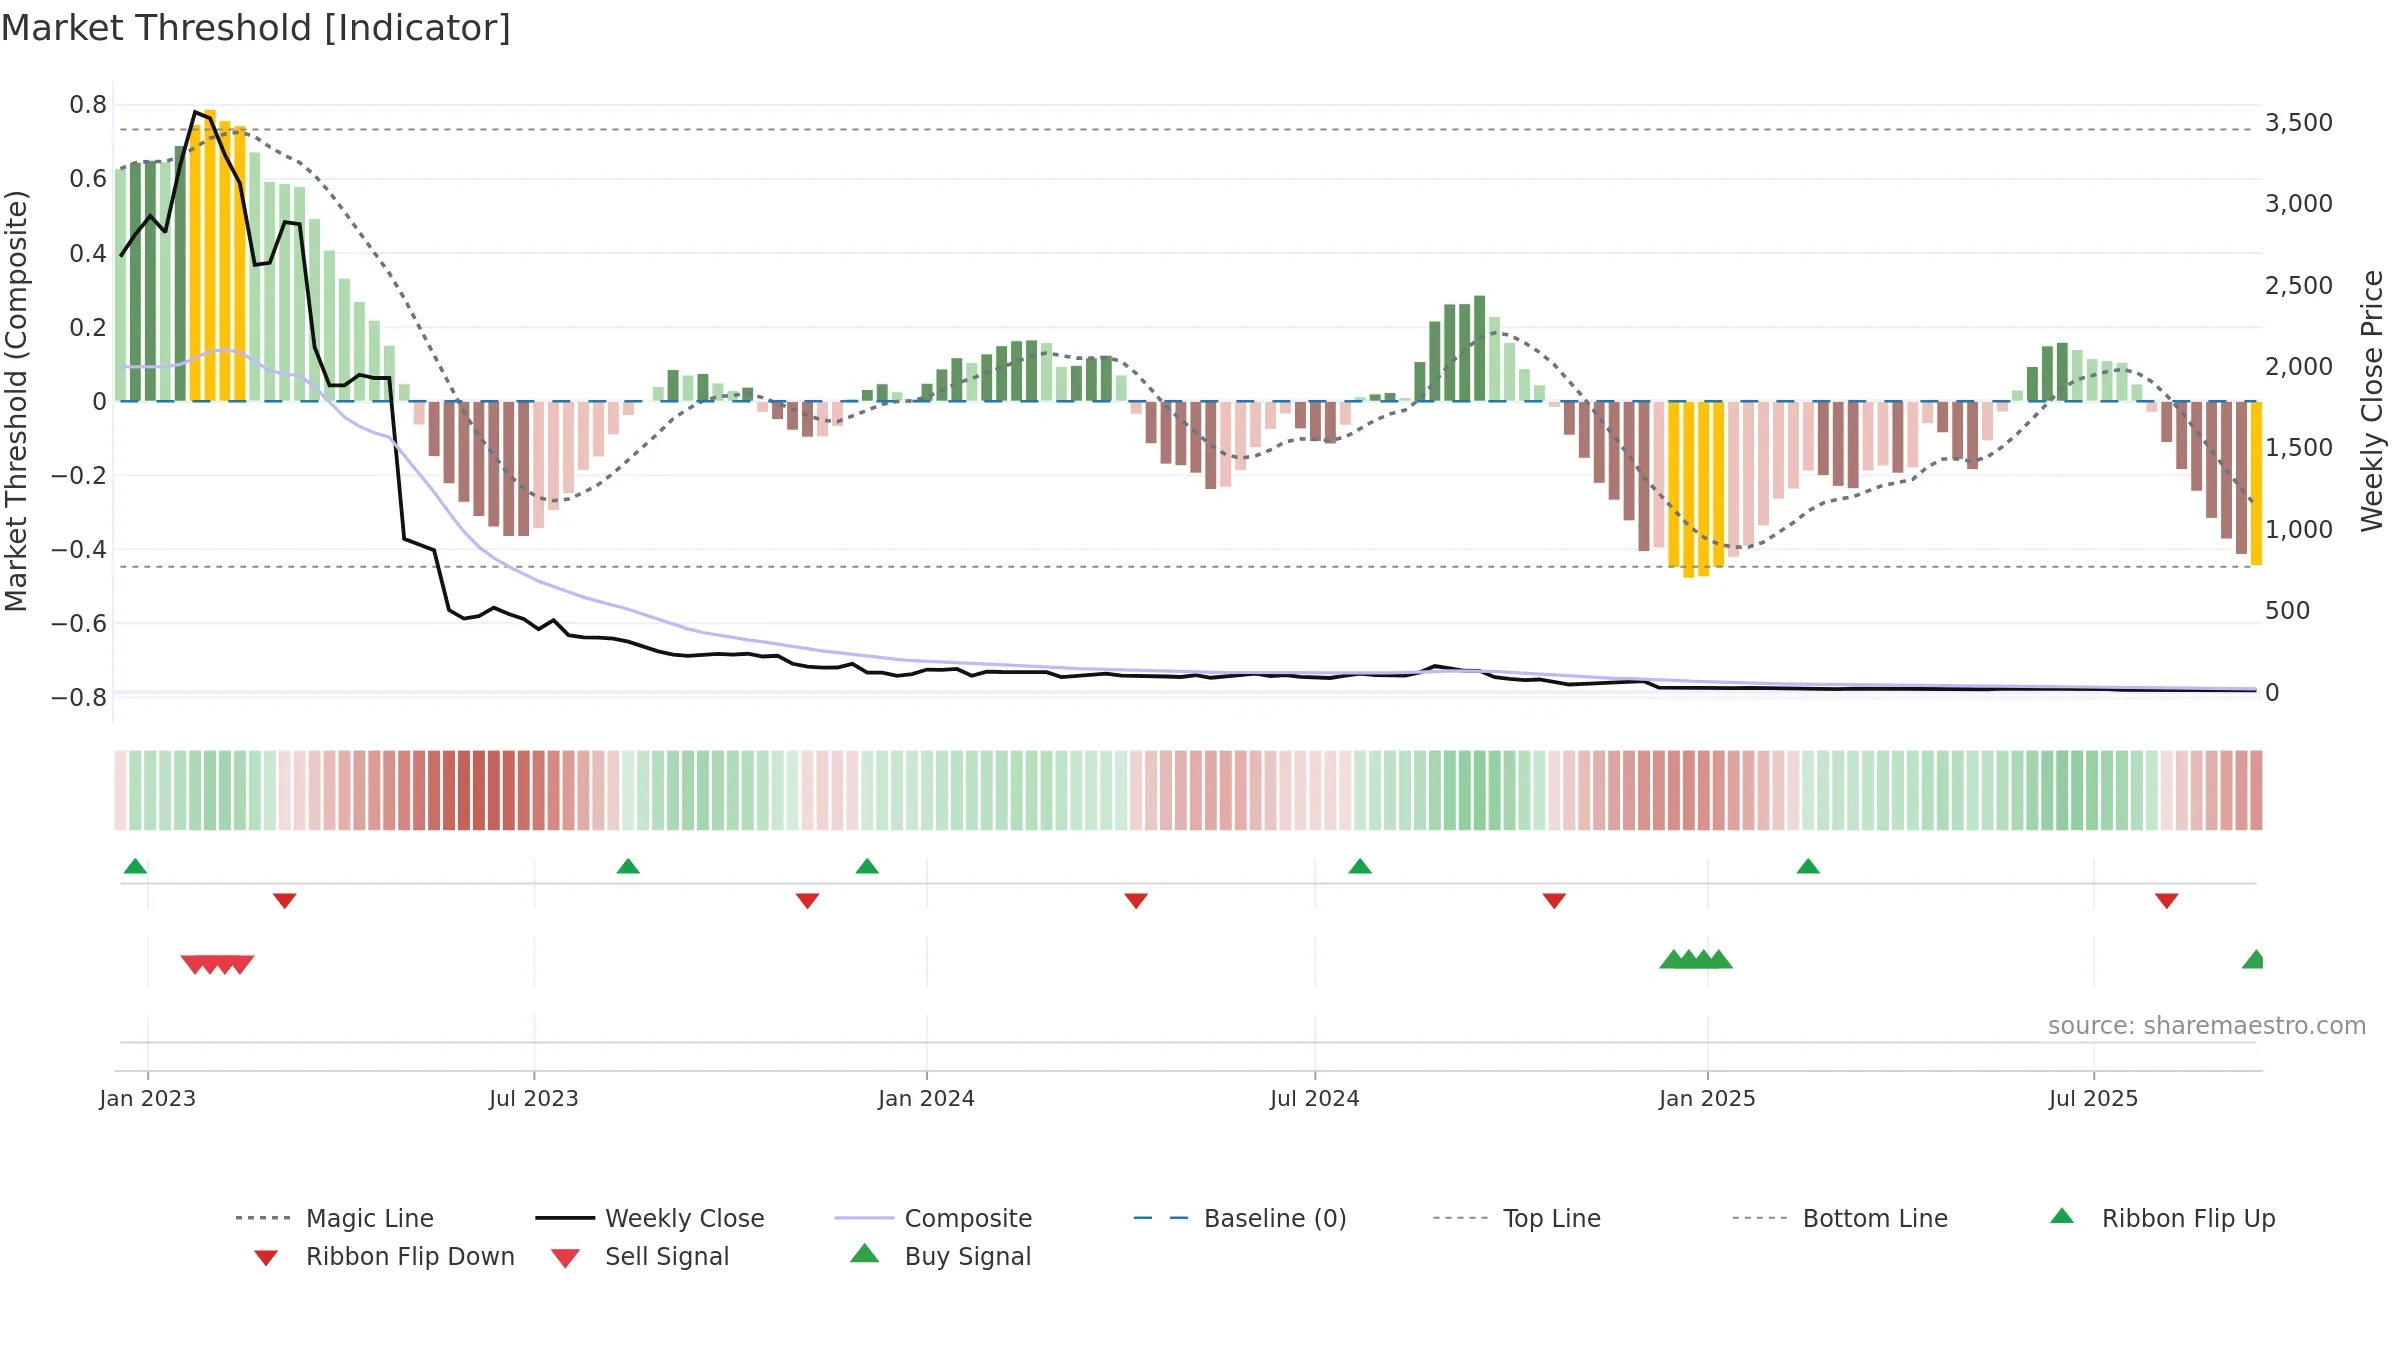Toggle the Composite legend entry
The width and height of the screenshot is (2400, 1350).
(933, 1218)
